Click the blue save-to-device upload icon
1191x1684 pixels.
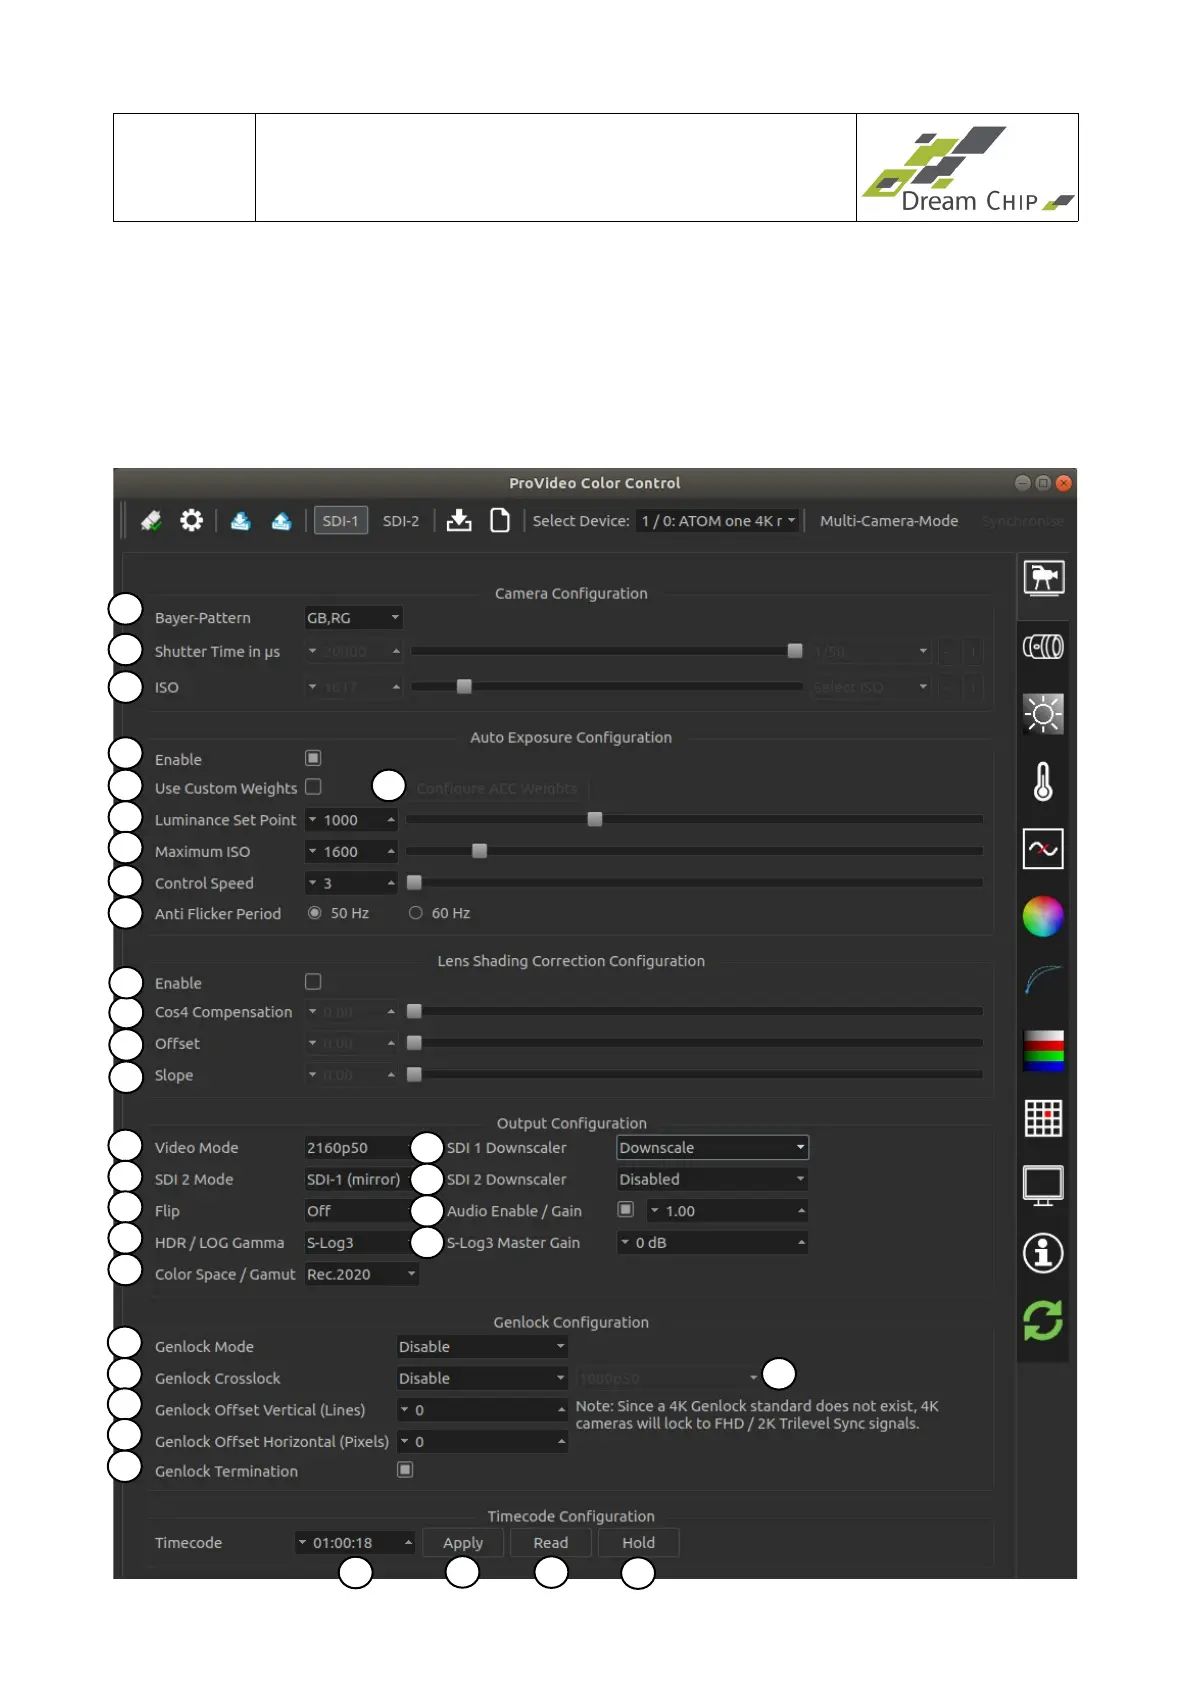pos(282,521)
